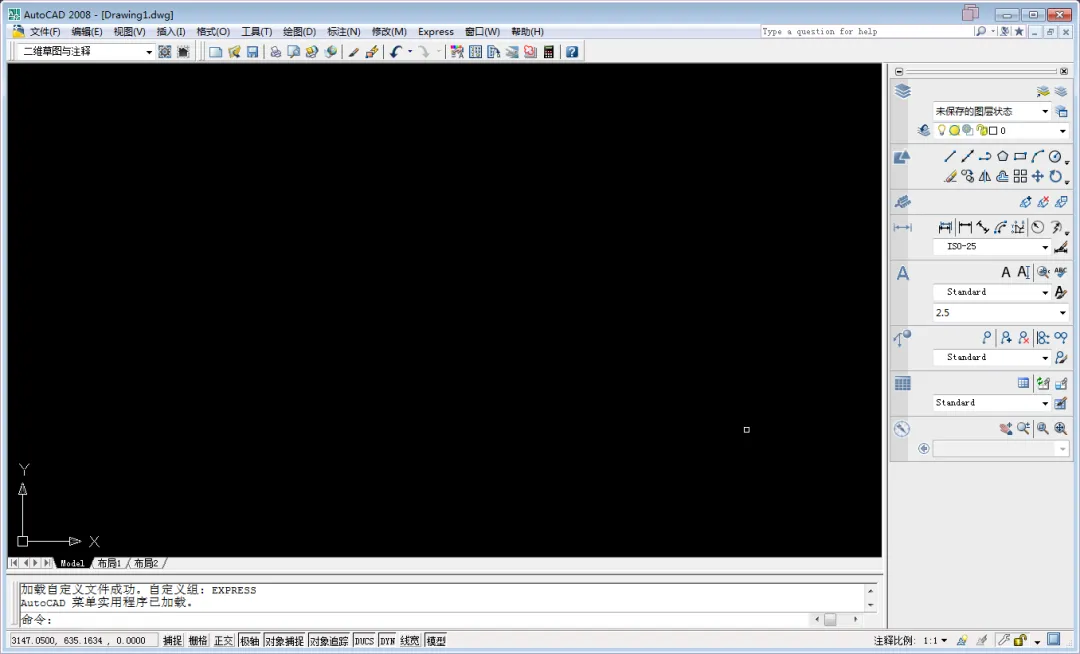Open the 修改(M) menu
Image resolution: width=1080 pixels, height=654 pixels.
pyautogui.click(x=389, y=32)
